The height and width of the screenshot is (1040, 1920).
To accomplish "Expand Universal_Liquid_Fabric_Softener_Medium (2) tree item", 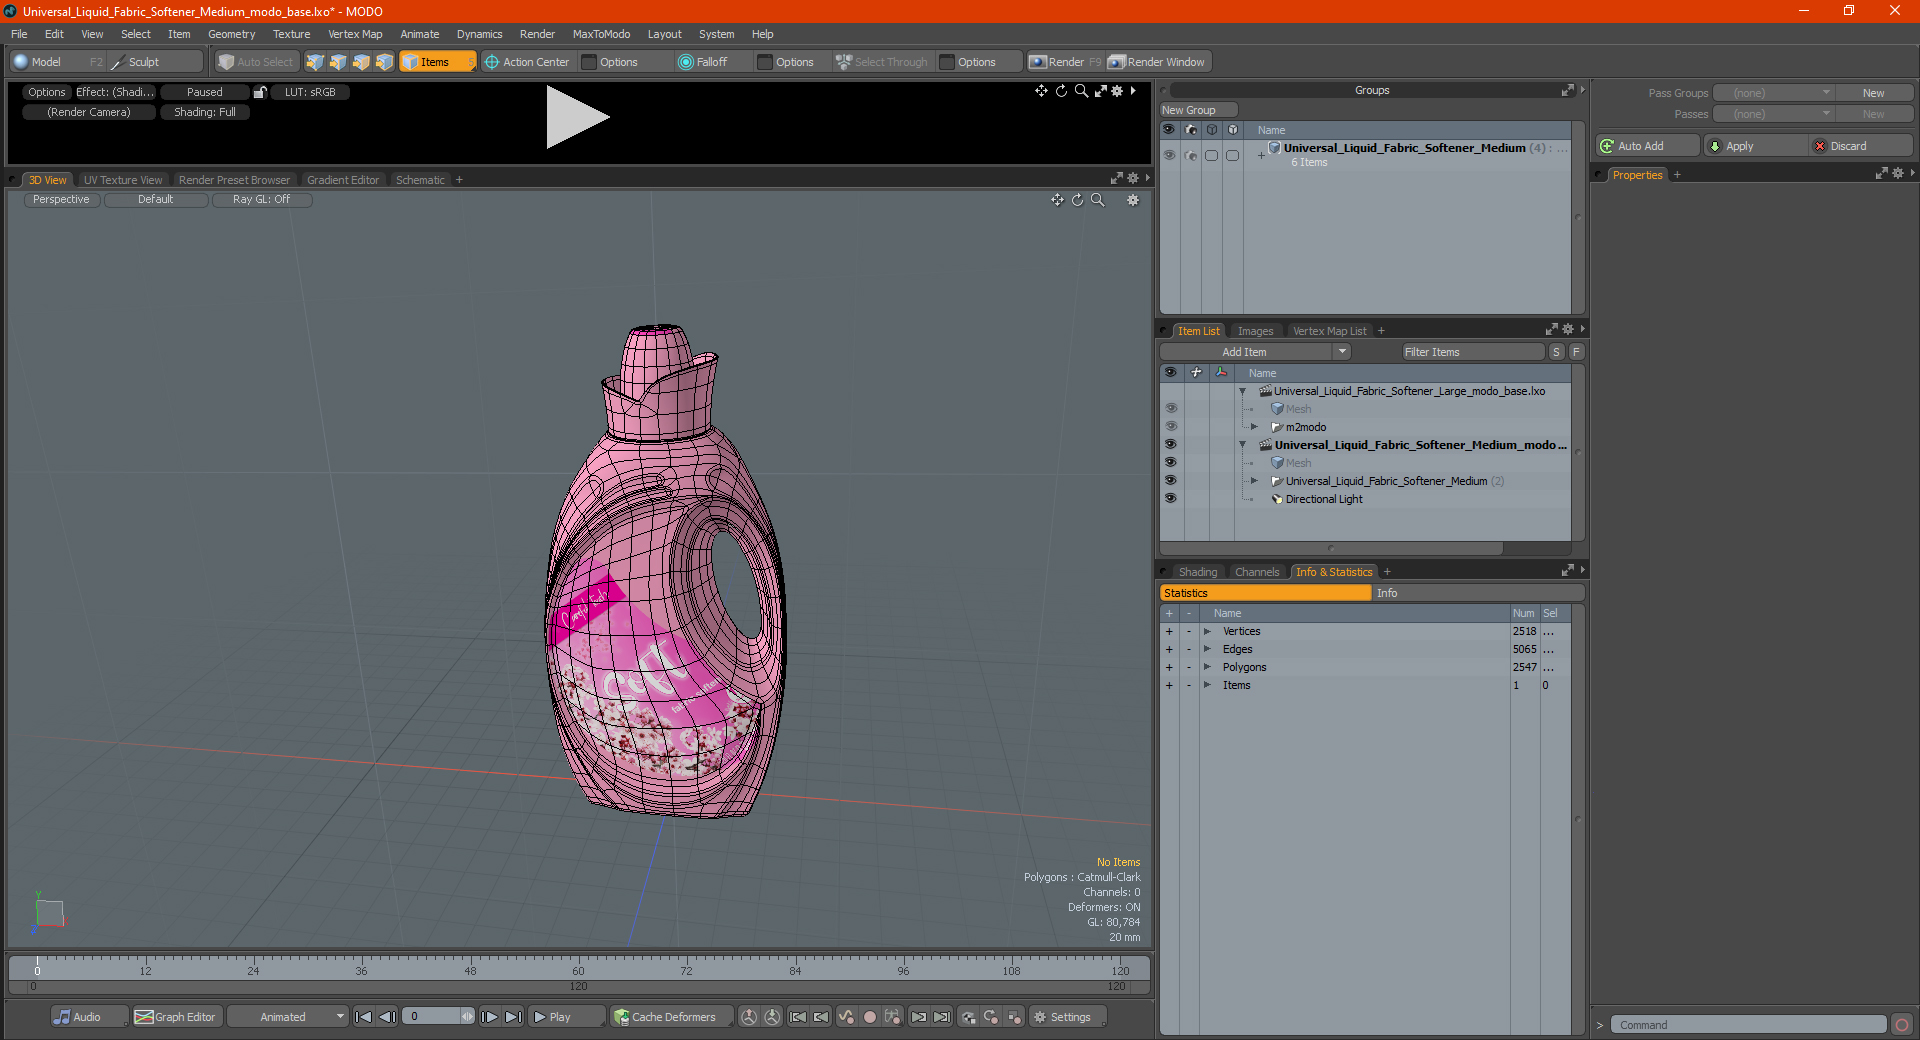I will click(1254, 481).
